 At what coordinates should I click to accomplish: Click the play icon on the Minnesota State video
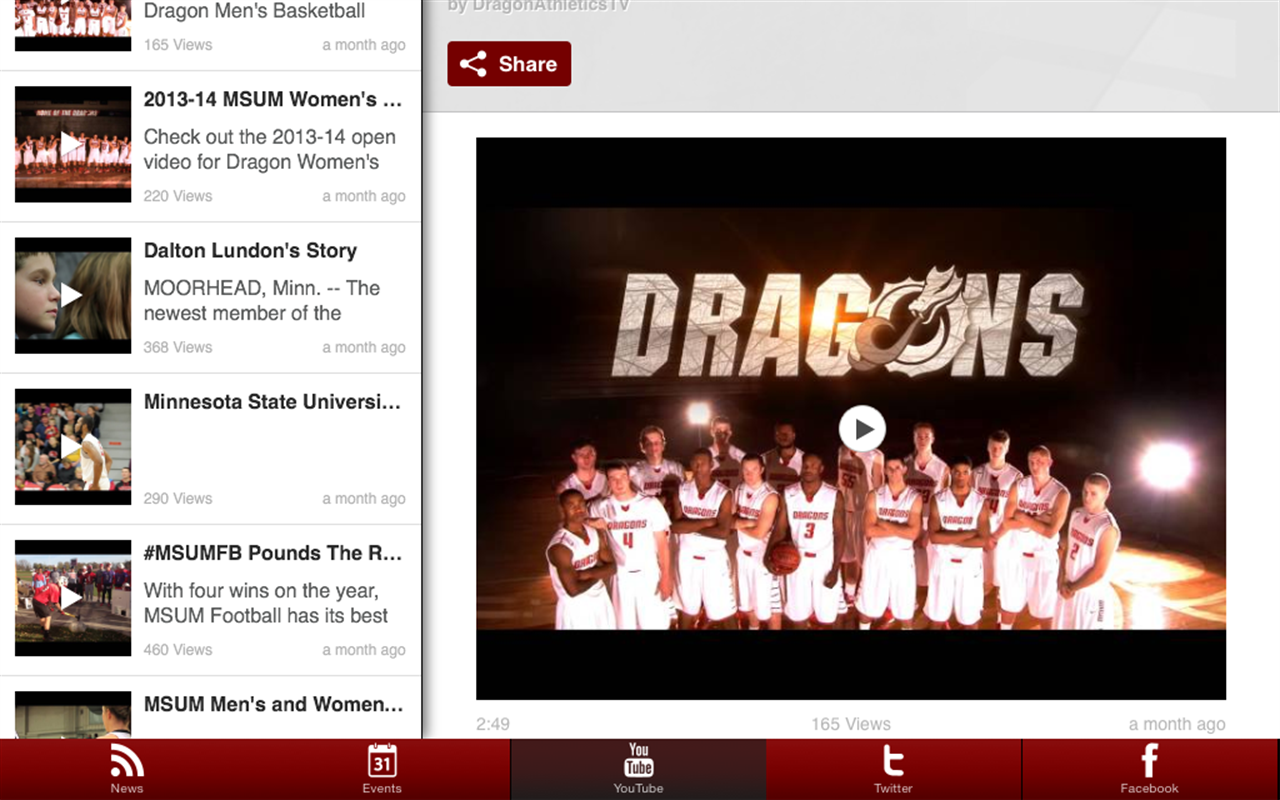coord(72,446)
